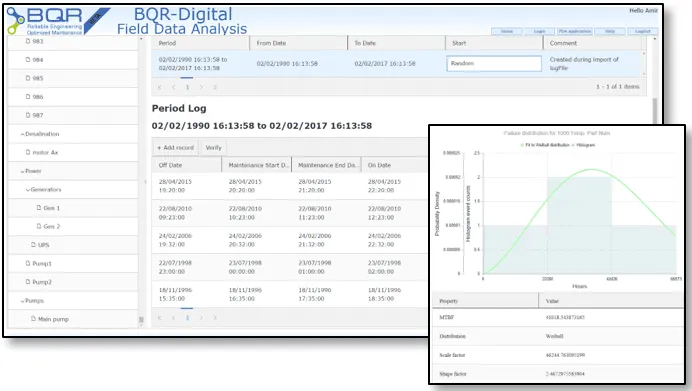
Task: Select the 18/11/1996 15:35:00 Off Date cell
Action: point(187,294)
